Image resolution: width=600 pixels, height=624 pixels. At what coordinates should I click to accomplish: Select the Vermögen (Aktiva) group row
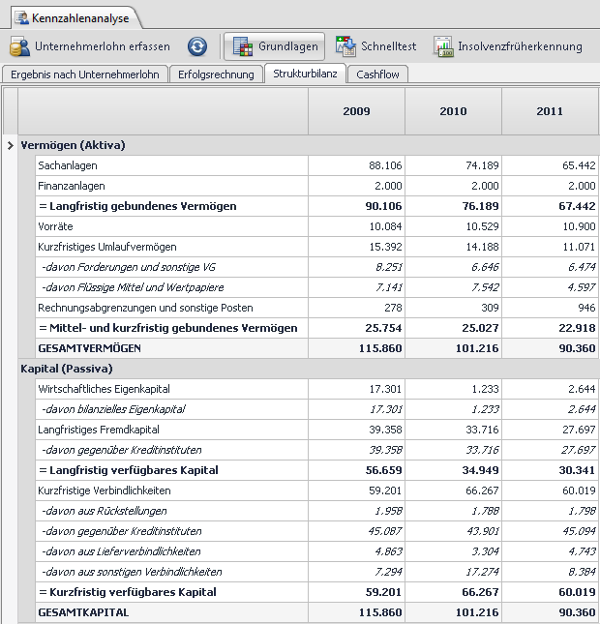pyautogui.click(x=308, y=145)
